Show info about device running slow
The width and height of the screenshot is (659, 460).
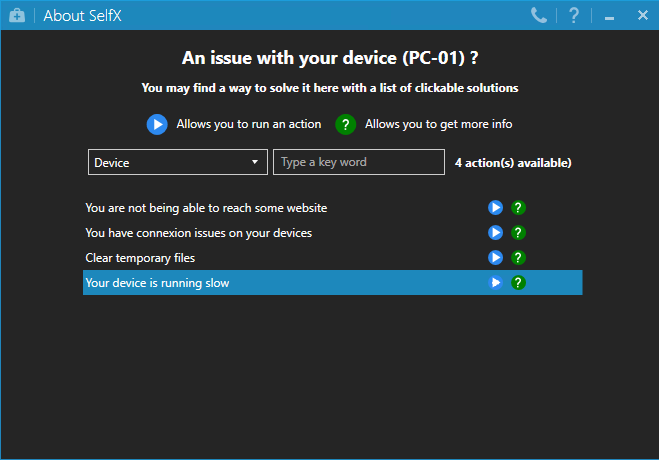pos(518,283)
